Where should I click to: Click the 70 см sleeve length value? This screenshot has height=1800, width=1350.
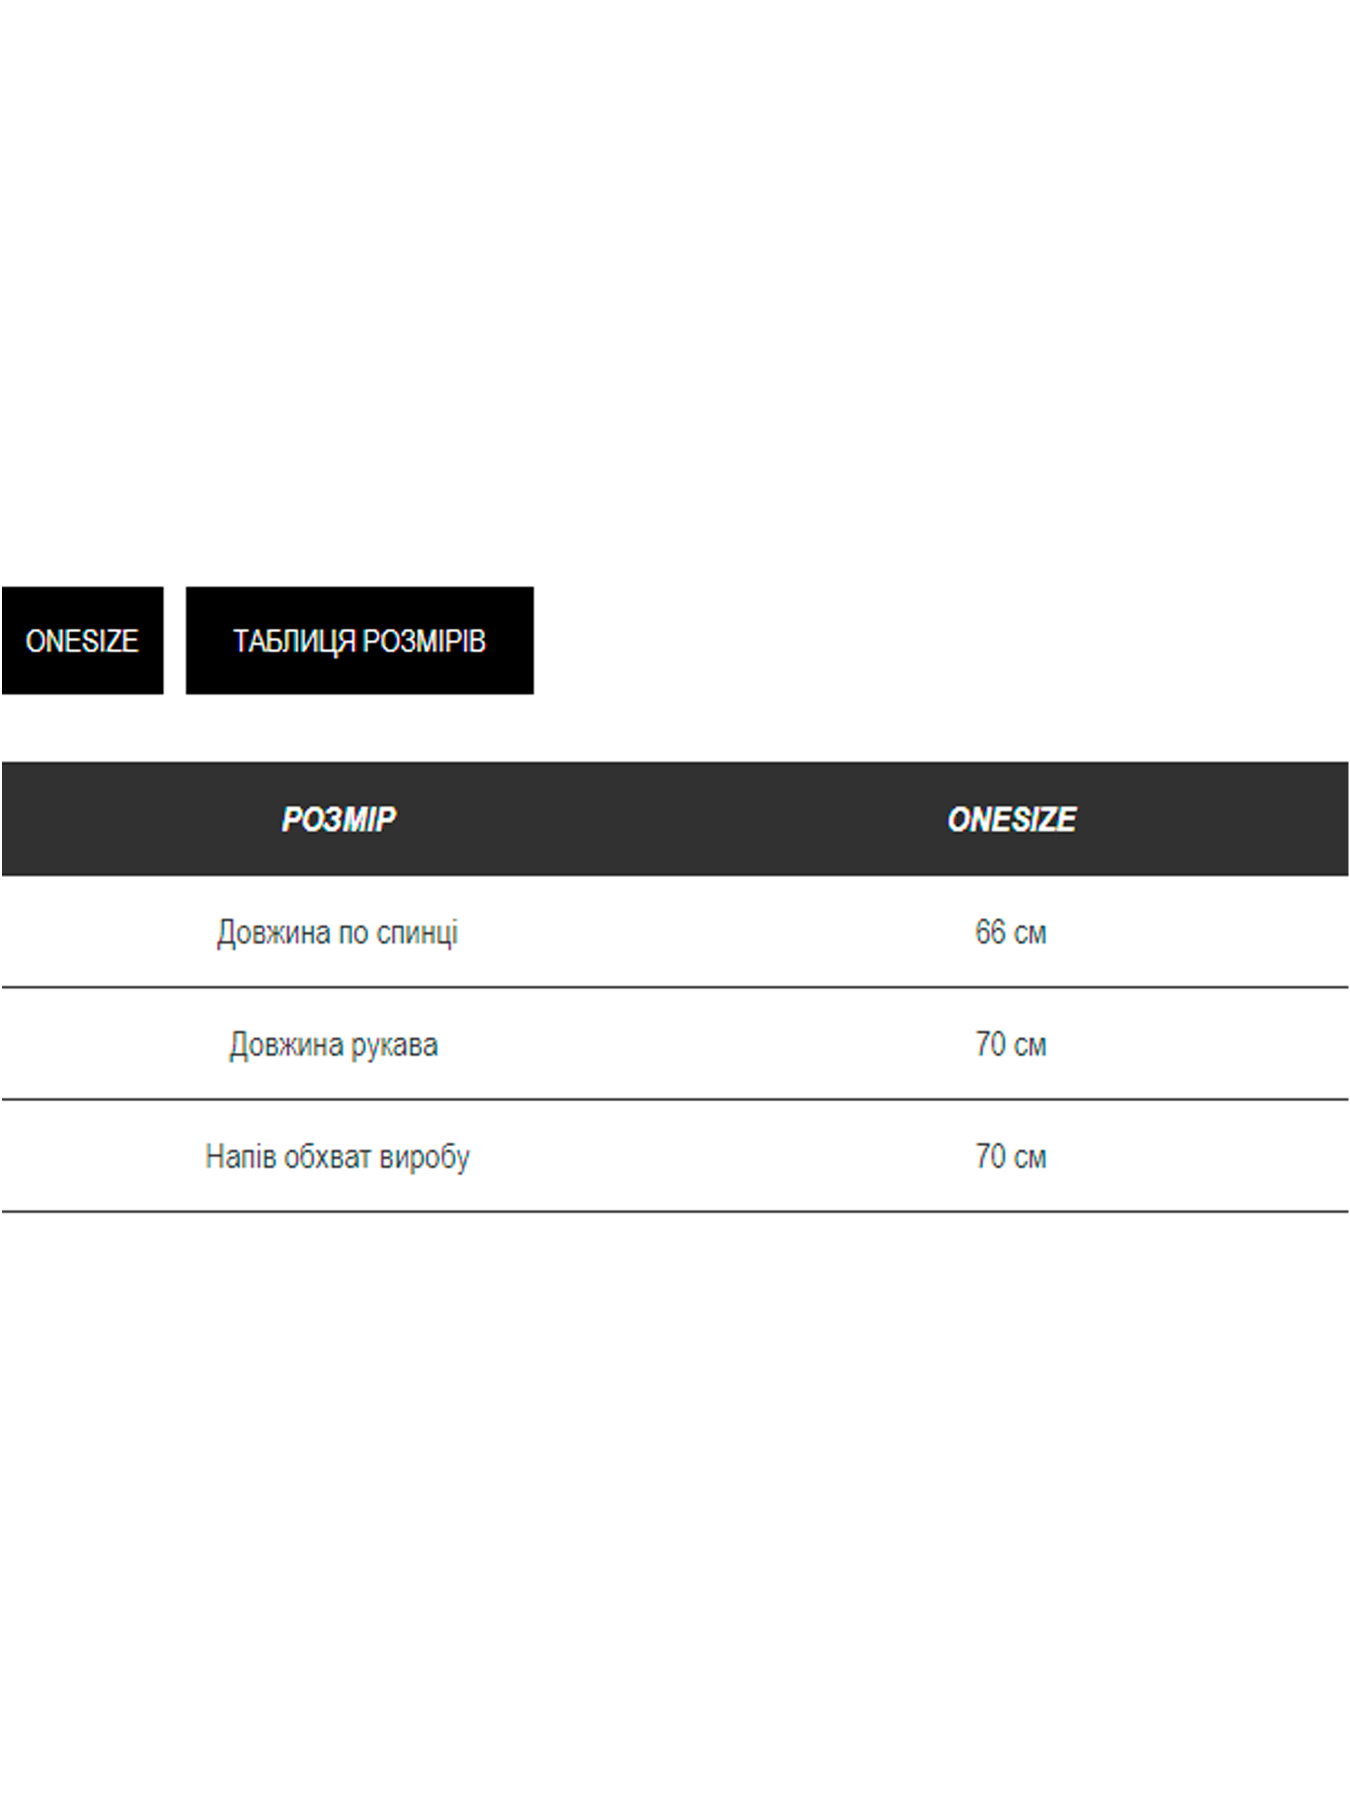[1011, 1044]
